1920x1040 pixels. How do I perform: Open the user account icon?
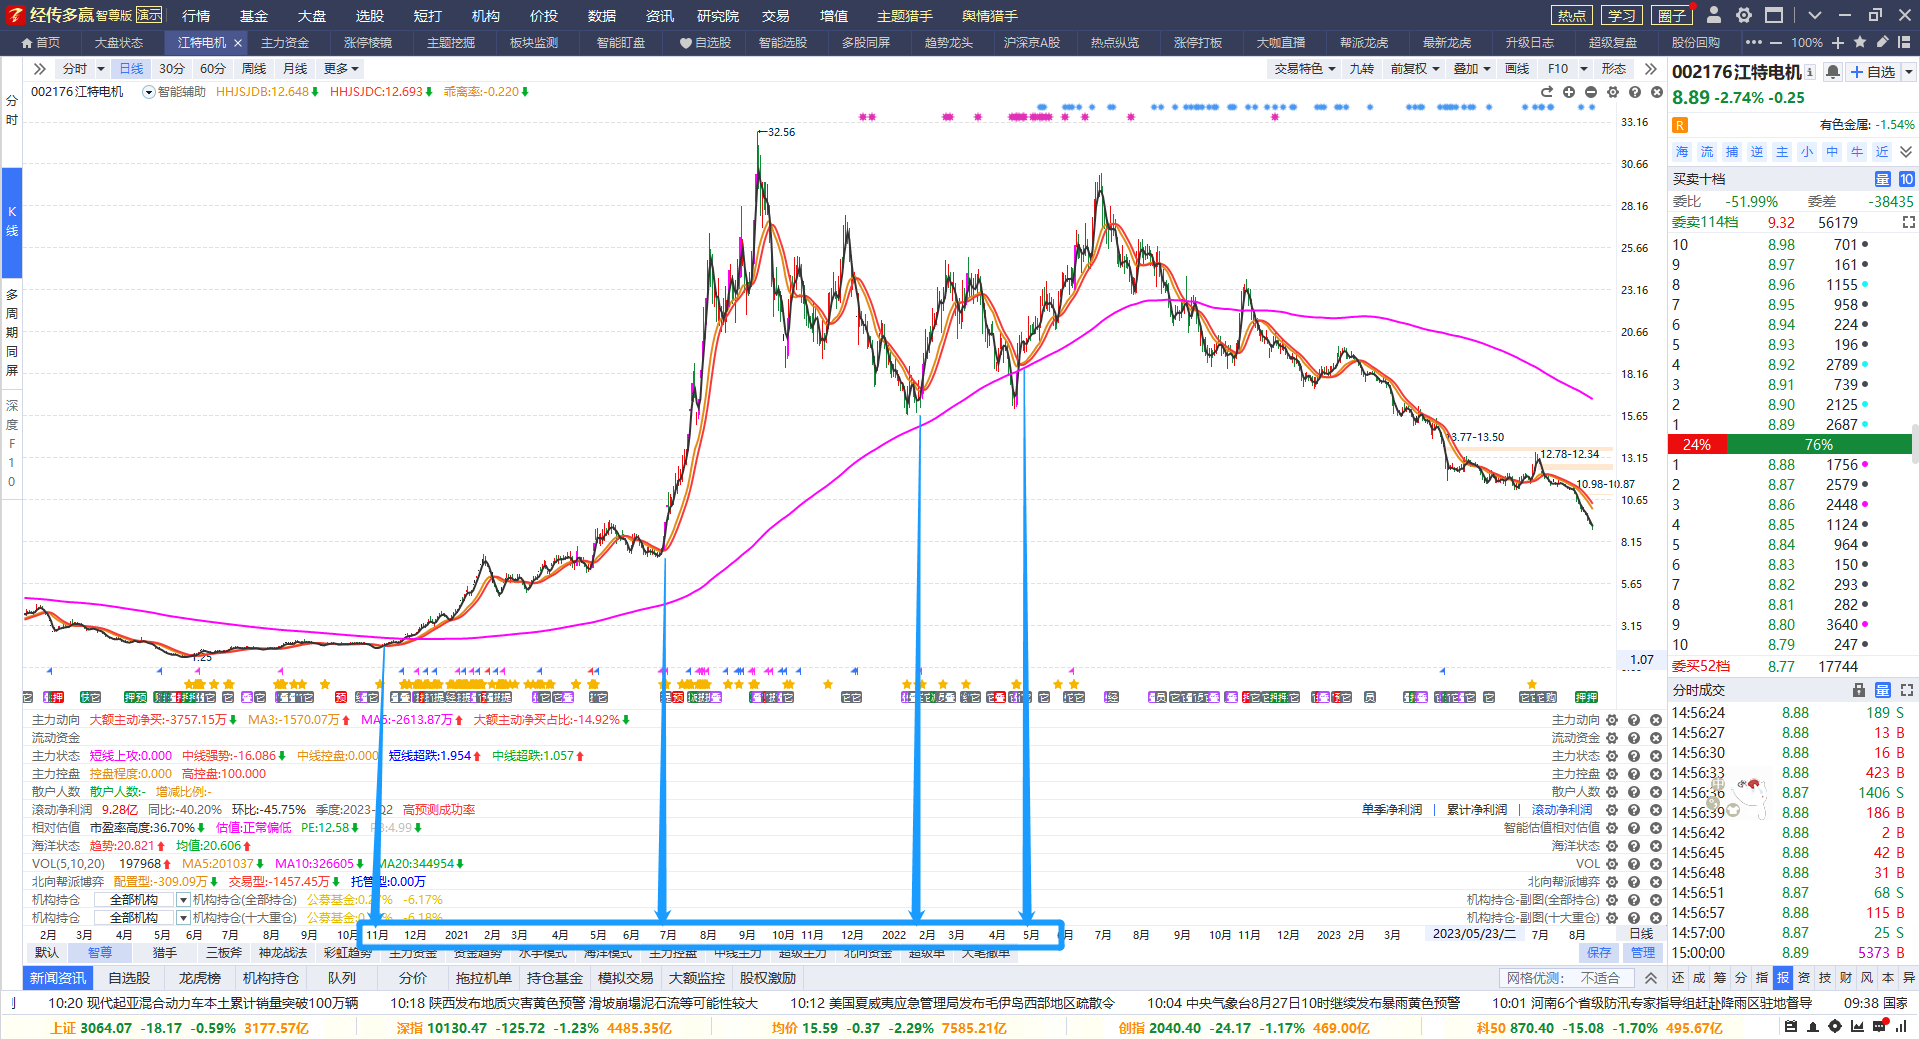(1714, 15)
